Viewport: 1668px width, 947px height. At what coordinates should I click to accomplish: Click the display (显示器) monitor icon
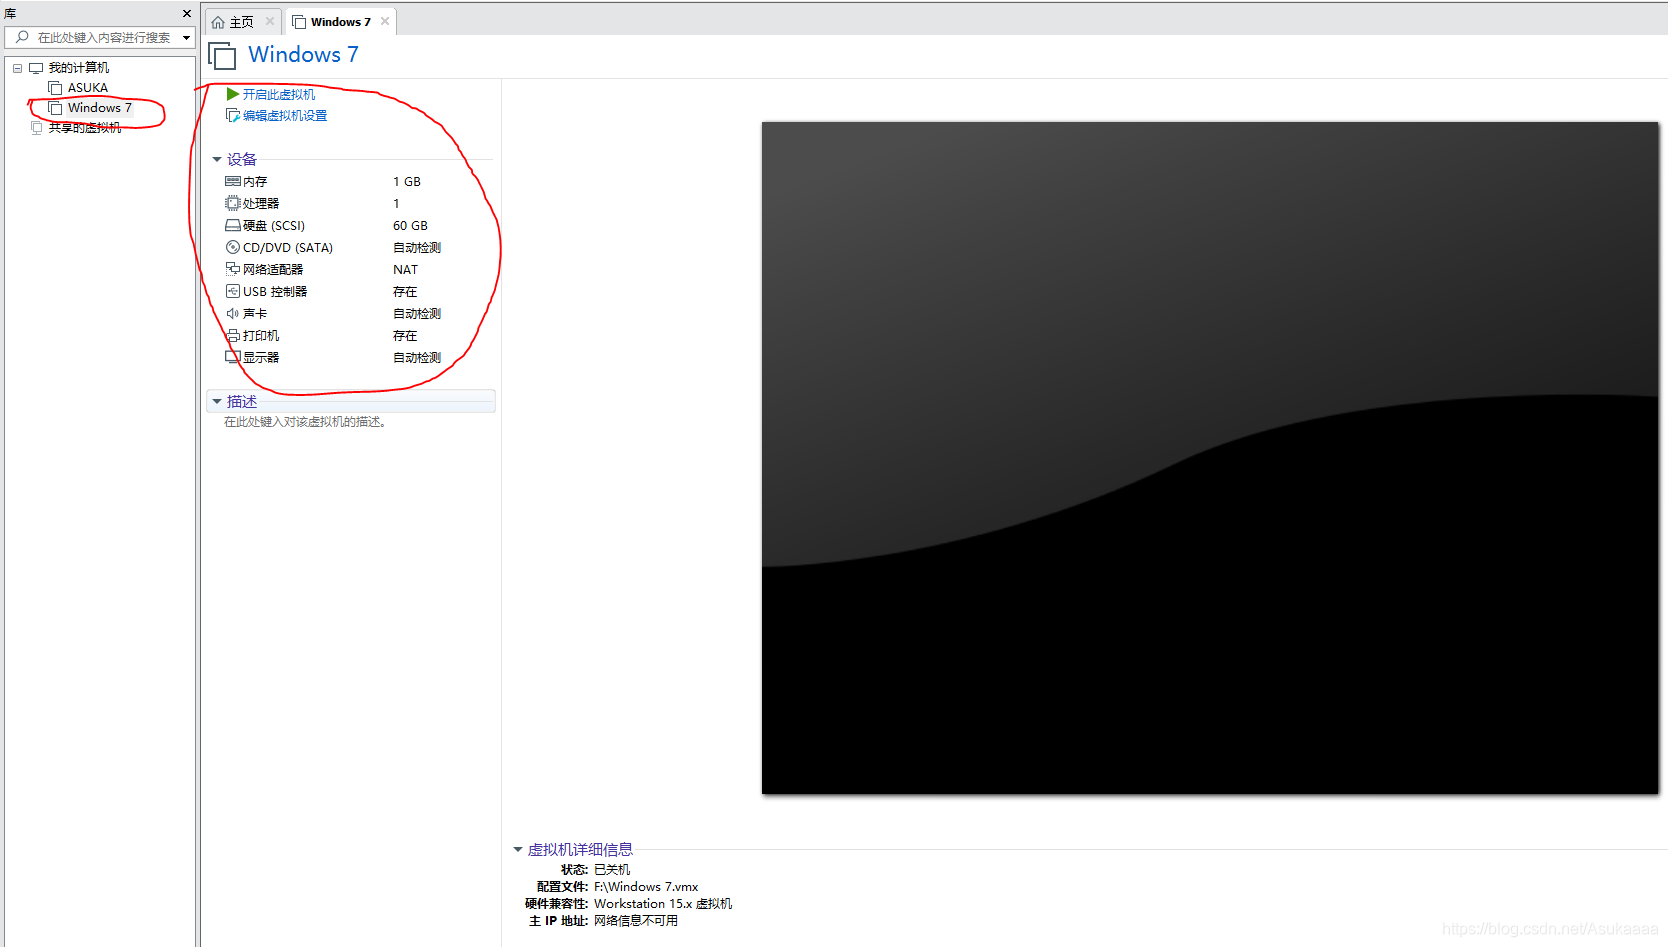(233, 358)
